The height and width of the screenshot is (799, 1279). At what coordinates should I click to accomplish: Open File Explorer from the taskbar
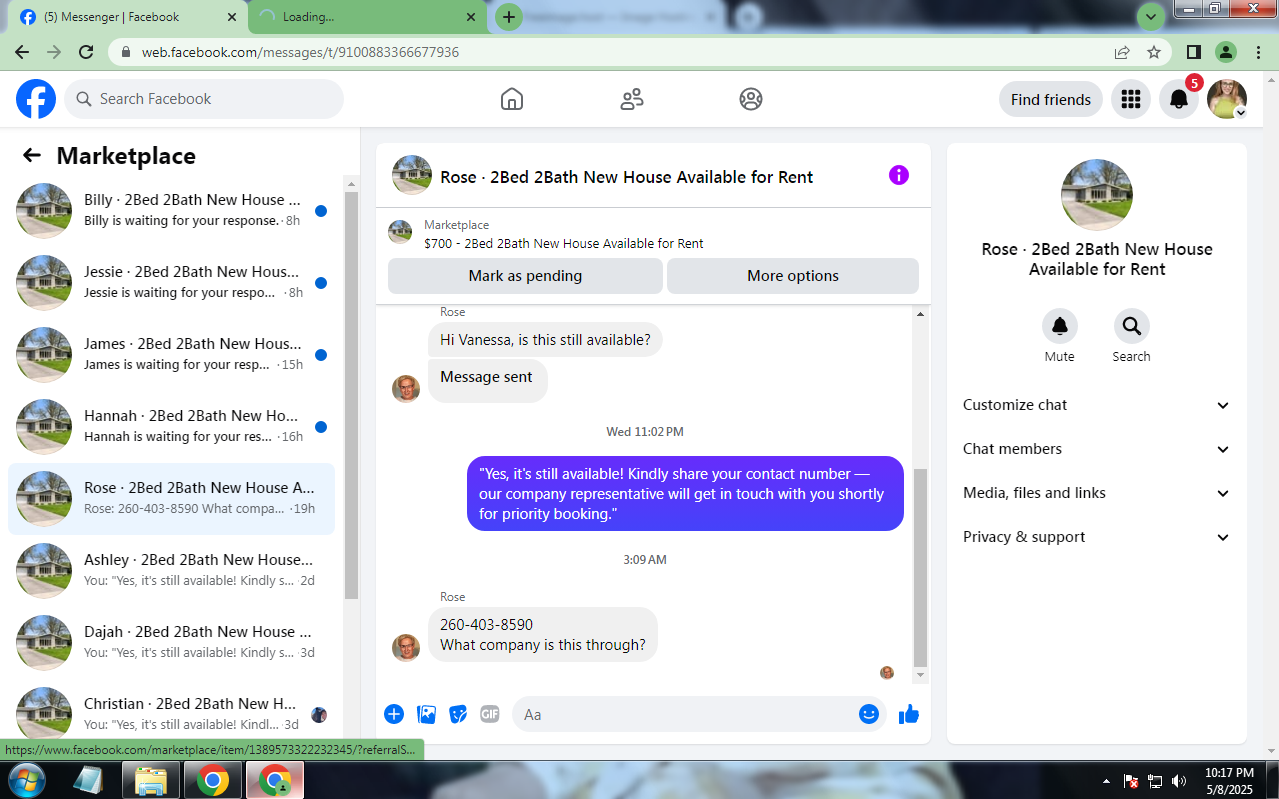click(x=150, y=779)
